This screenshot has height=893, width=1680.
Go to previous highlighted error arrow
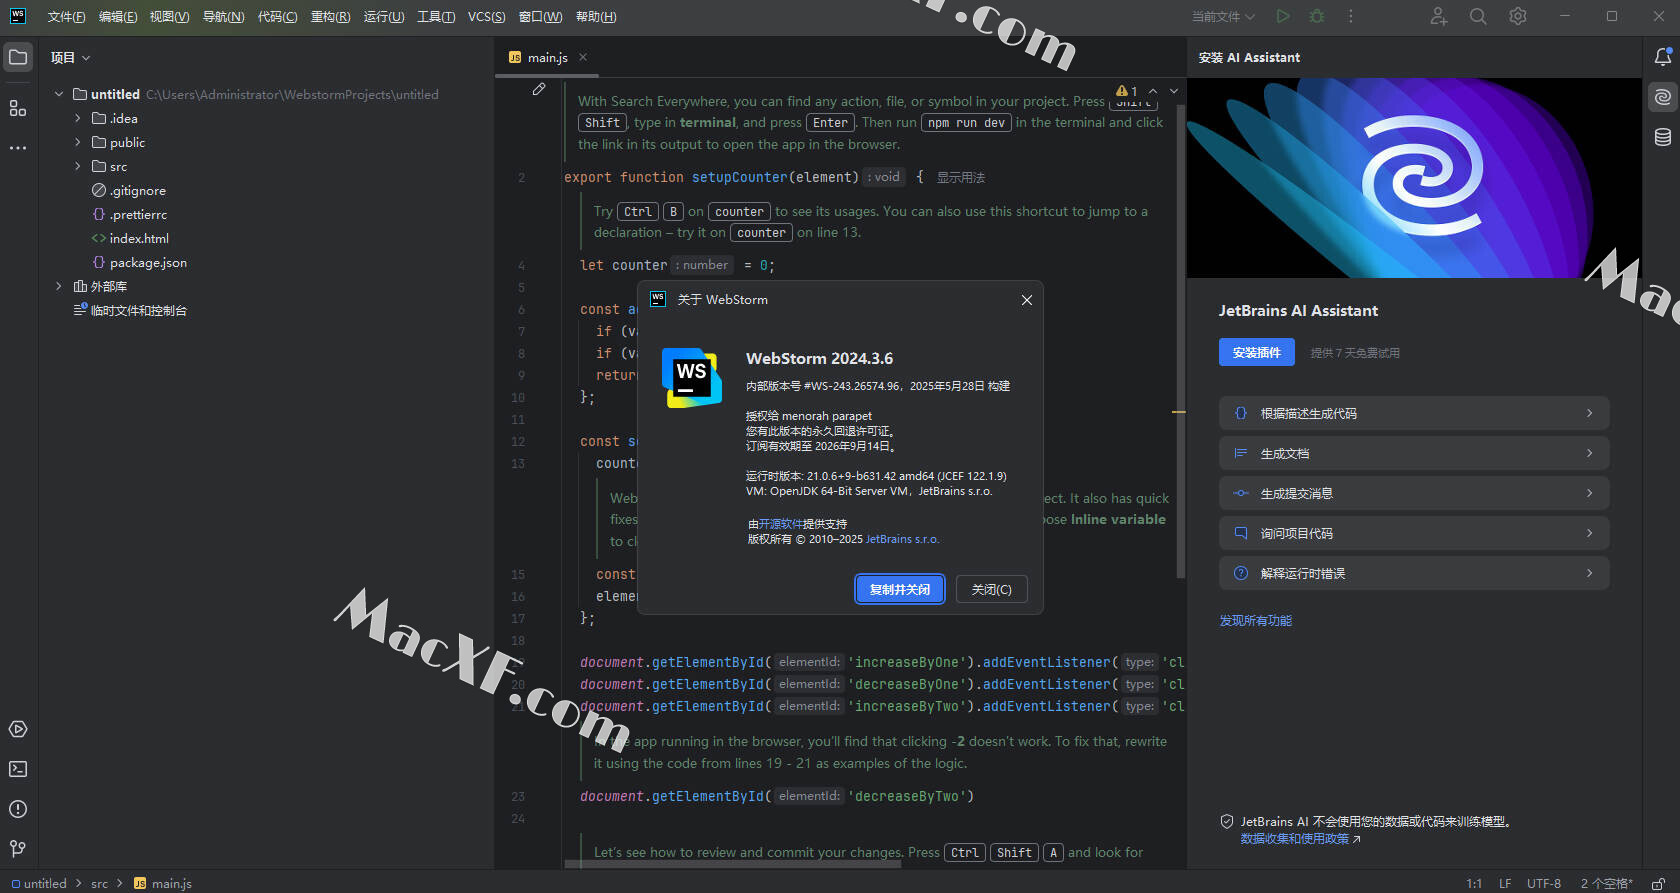coord(1153,91)
